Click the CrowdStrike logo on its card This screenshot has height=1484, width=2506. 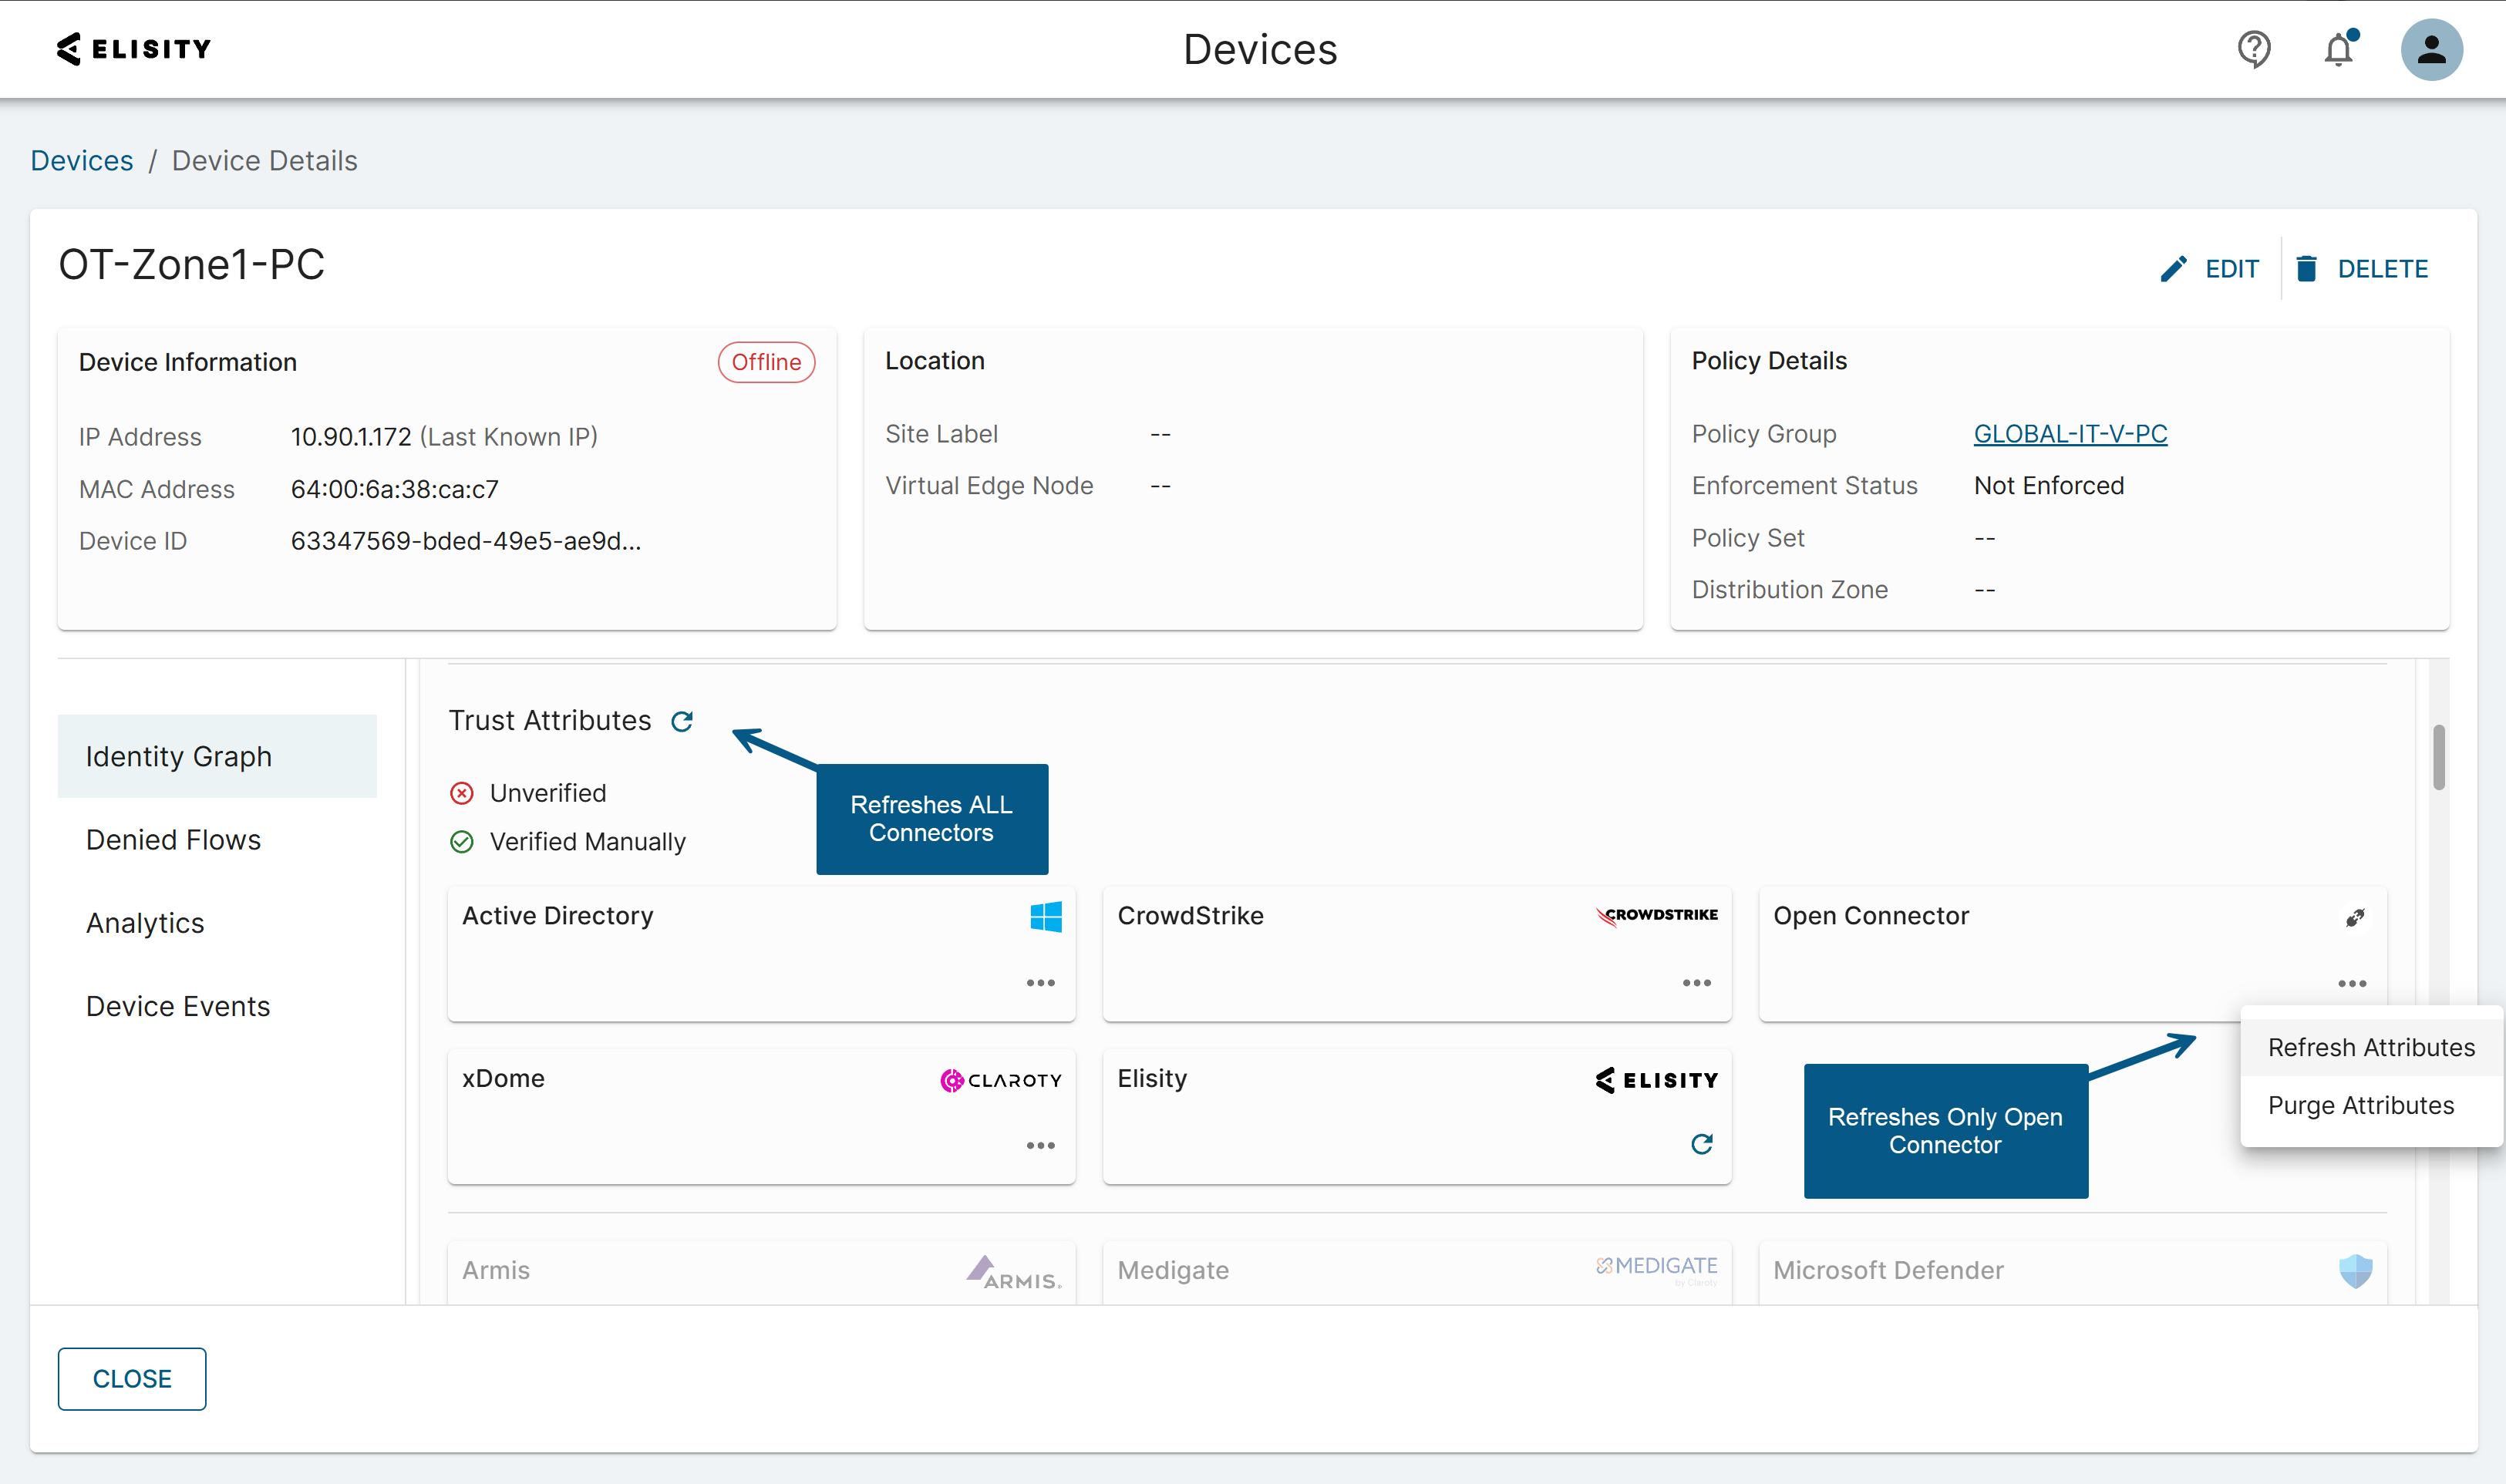point(1657,915)
